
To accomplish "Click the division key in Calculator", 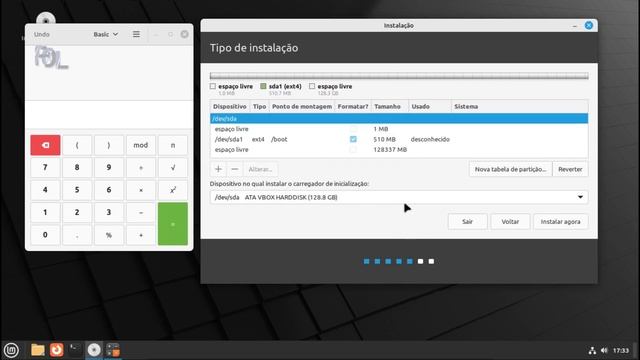I will pyautogui.click(x=141, y=167).
